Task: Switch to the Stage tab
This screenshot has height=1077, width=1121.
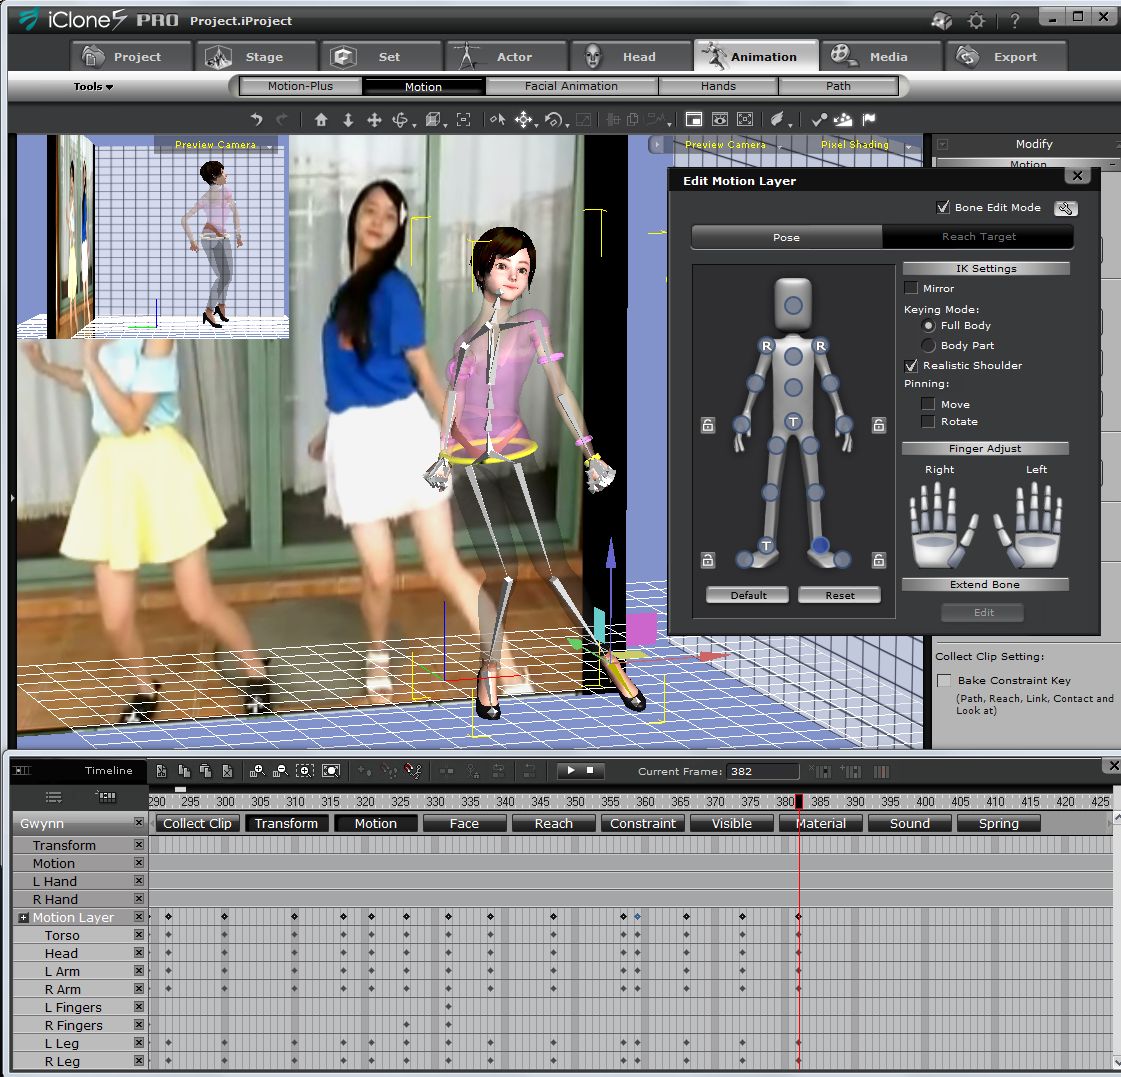Action: point(256,56)
